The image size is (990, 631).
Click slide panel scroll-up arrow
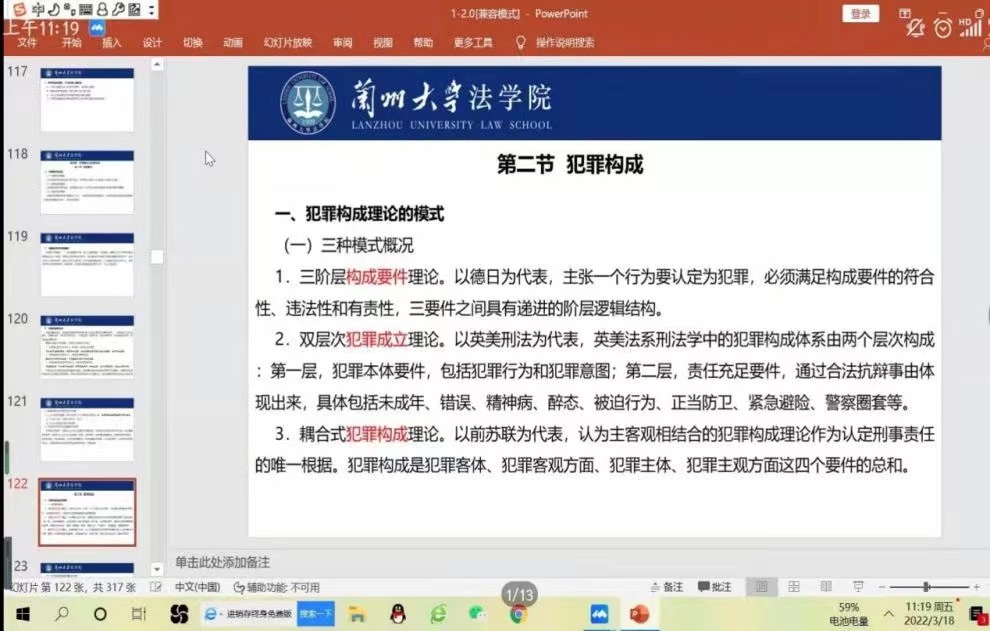pyautogui.click(x=157, y=64)
